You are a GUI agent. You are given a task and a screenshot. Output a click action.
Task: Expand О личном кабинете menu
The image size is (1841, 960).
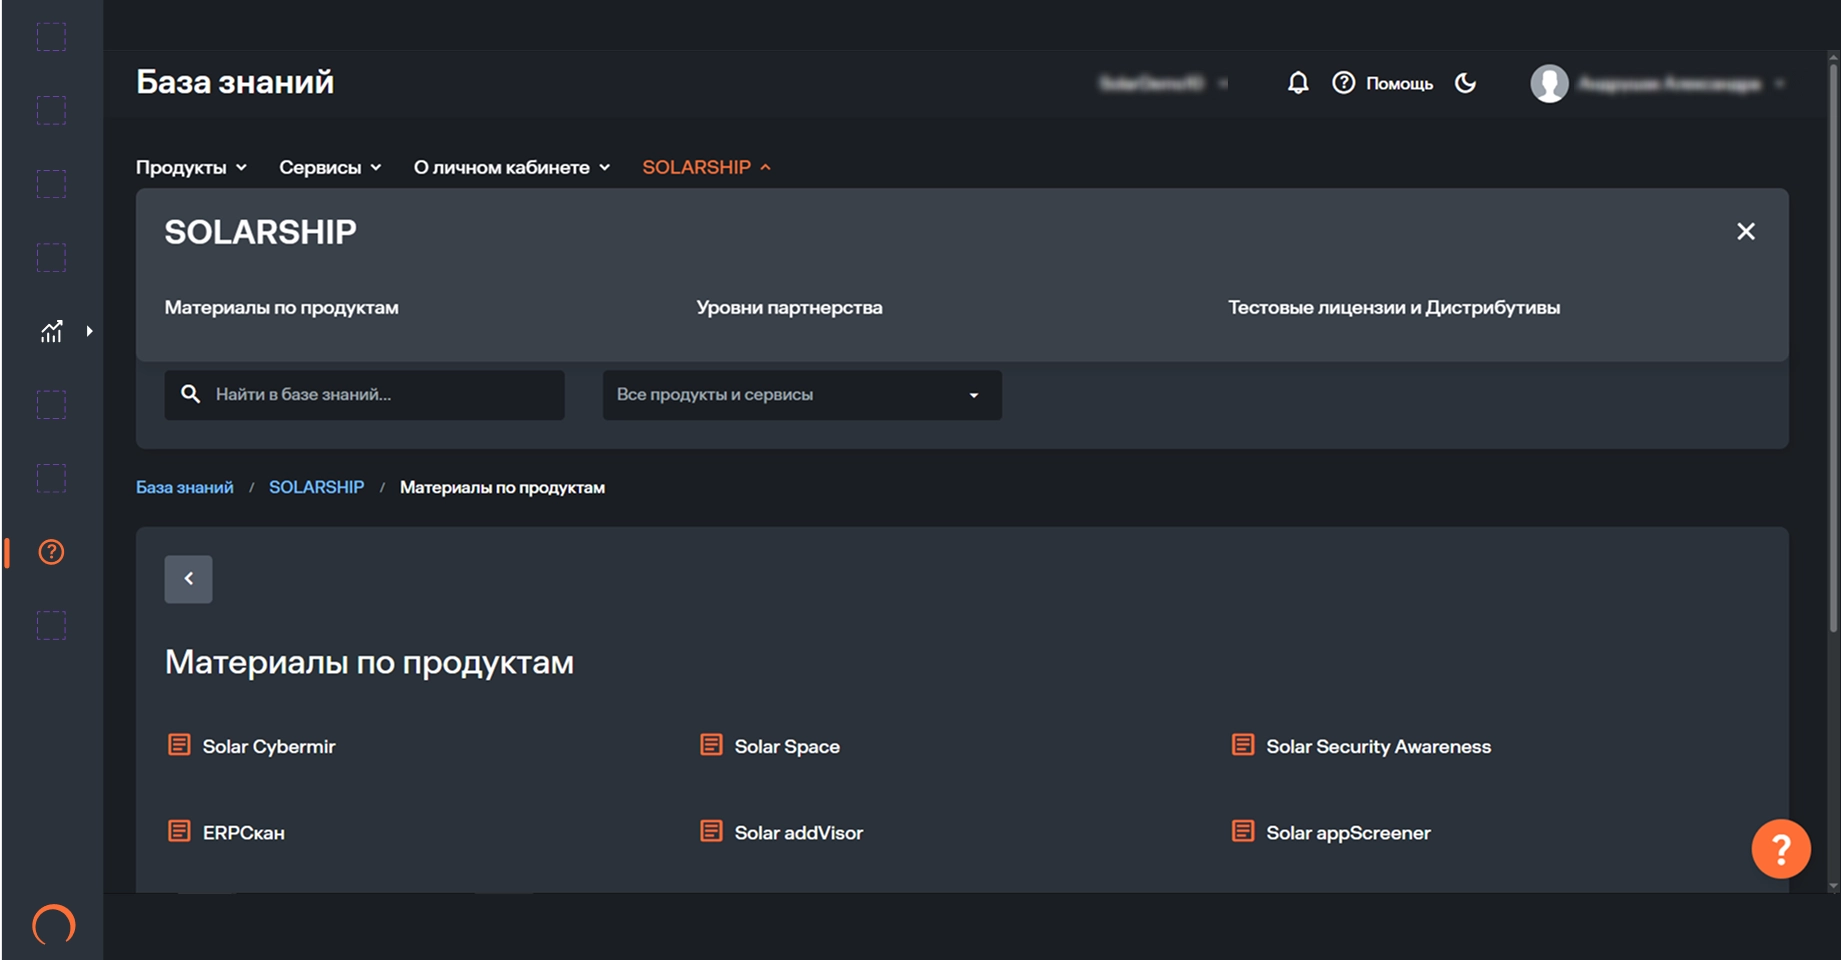pos(512,167)
